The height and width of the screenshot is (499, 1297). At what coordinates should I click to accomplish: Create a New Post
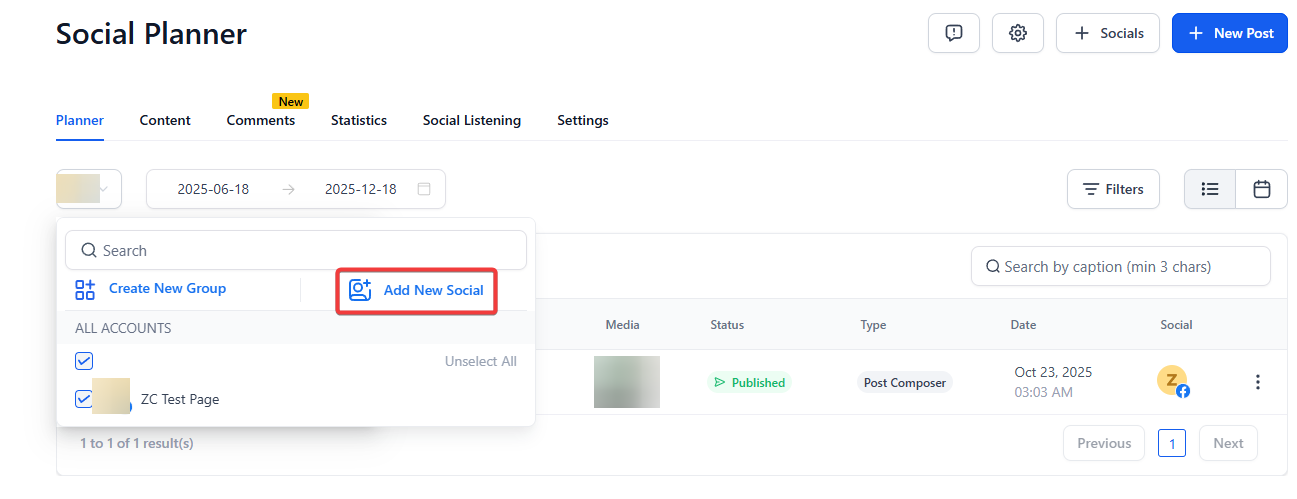pos(1230,33)
